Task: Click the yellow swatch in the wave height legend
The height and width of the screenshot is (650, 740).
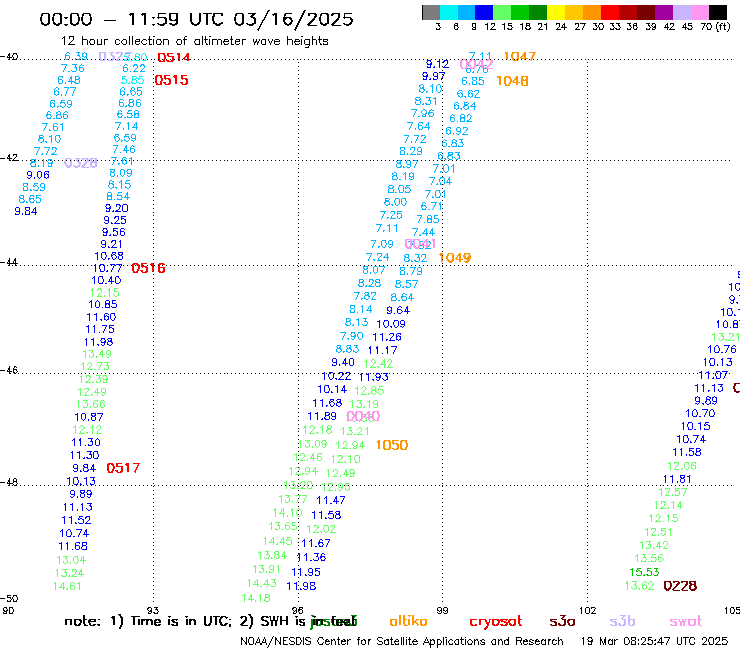Action: pos(556,12)
